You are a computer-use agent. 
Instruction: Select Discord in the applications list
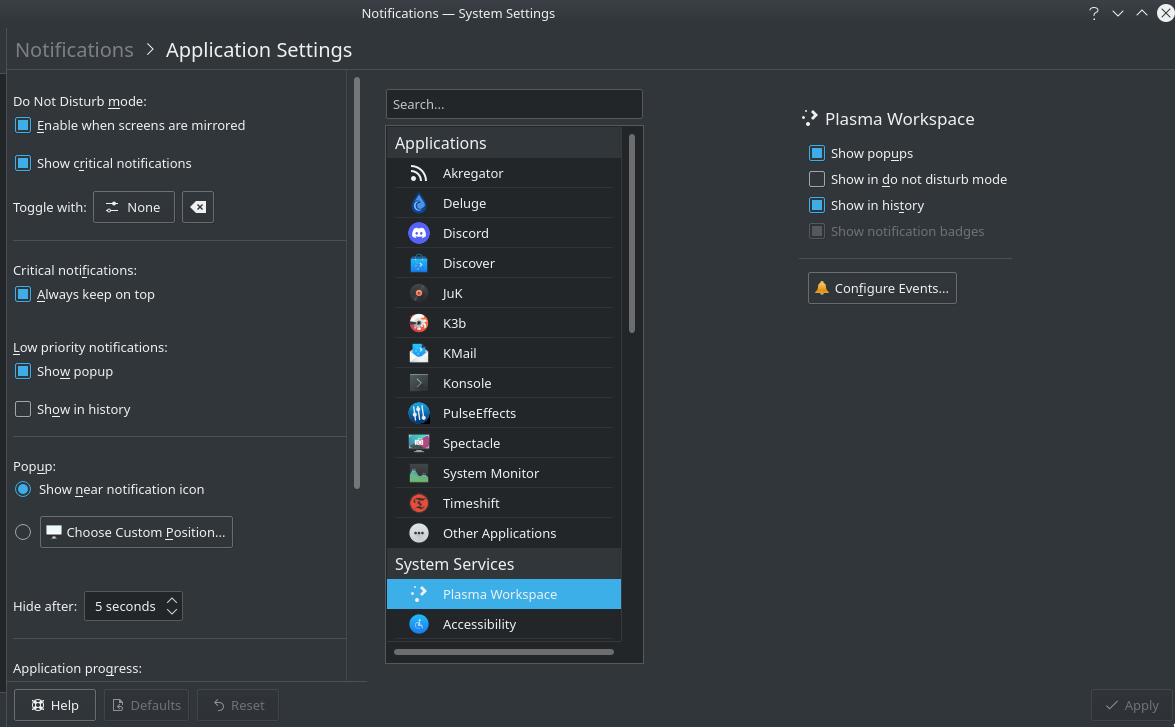pos(504,233)
